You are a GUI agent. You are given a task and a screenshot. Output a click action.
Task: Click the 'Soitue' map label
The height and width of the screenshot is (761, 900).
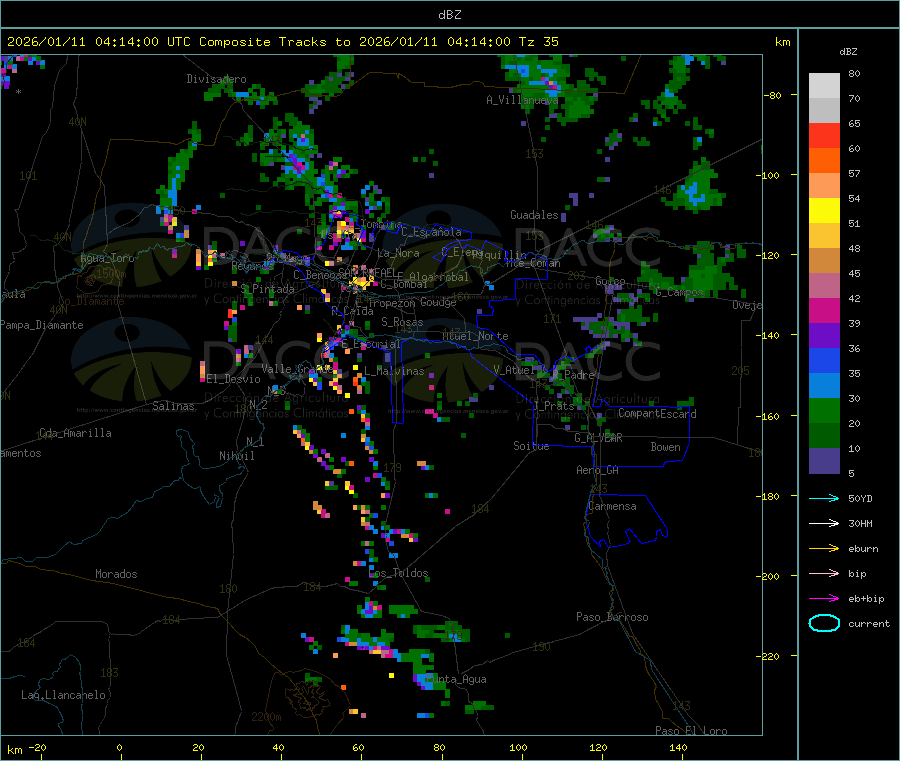[x=531, y=446]
